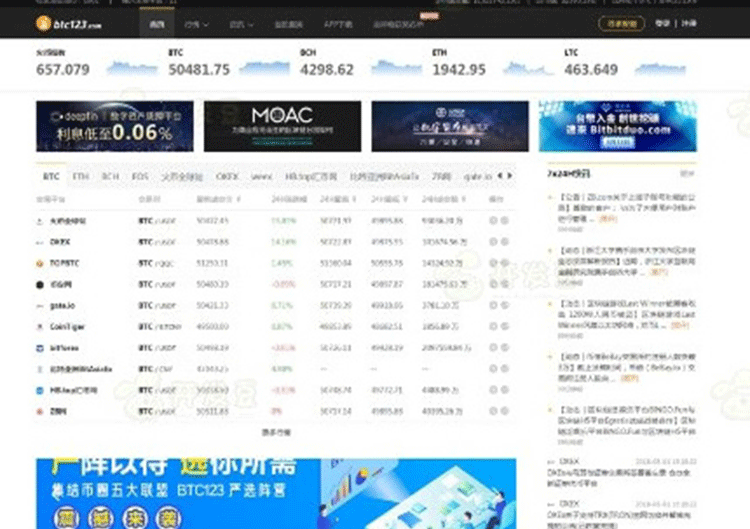750x529 pixels.
Task: Open the MOAC banner ad
Action: [283, 126]
